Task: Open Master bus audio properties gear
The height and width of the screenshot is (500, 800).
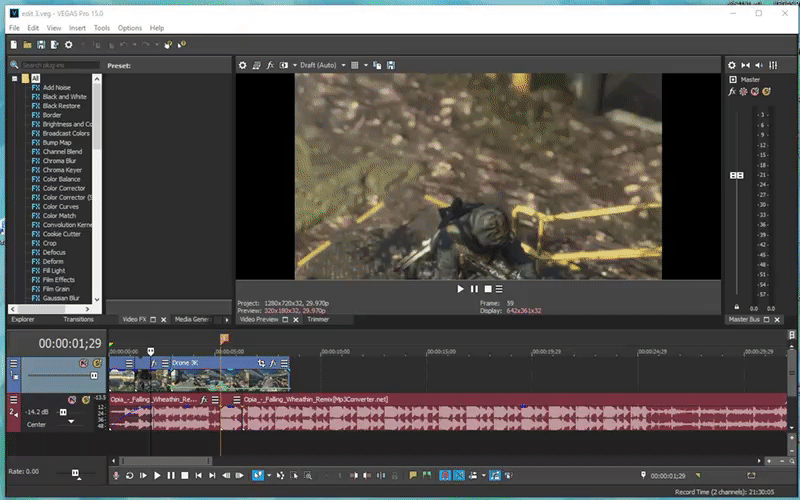Action: (732, 65)
